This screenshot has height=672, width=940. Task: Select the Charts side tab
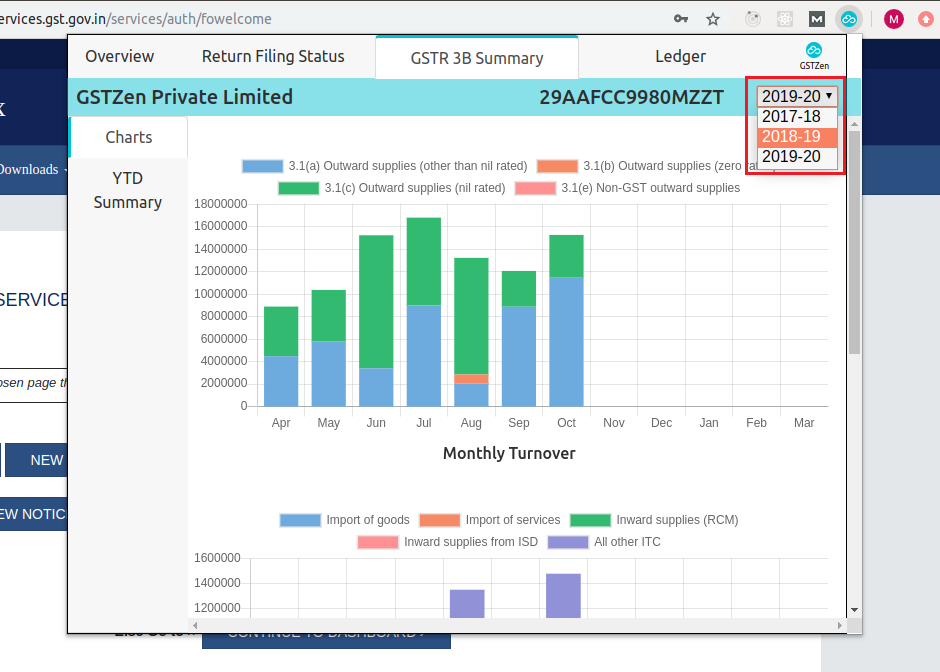click(x=129, y=137)
